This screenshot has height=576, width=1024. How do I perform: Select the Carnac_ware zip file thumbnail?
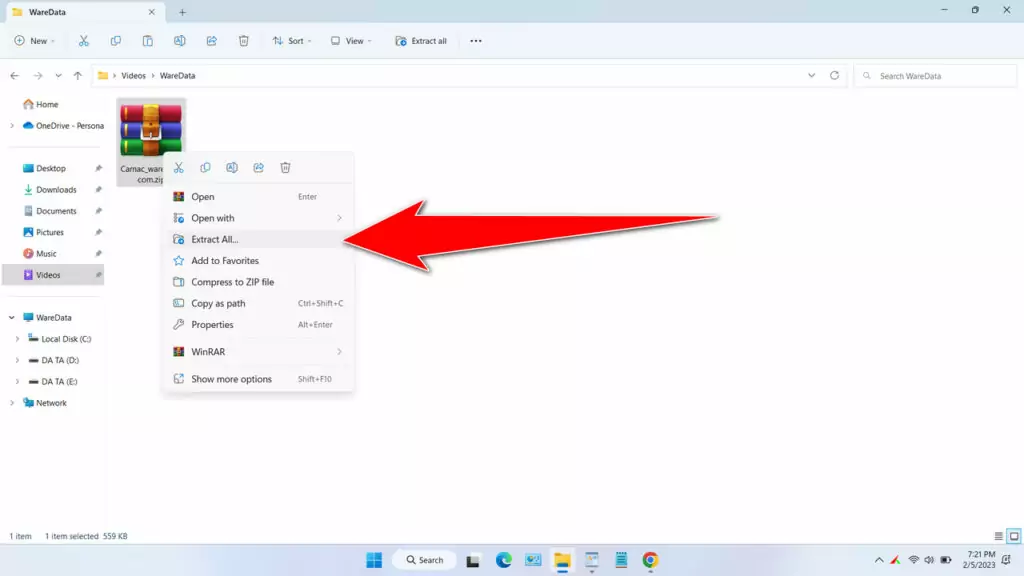tap(151, 130)
